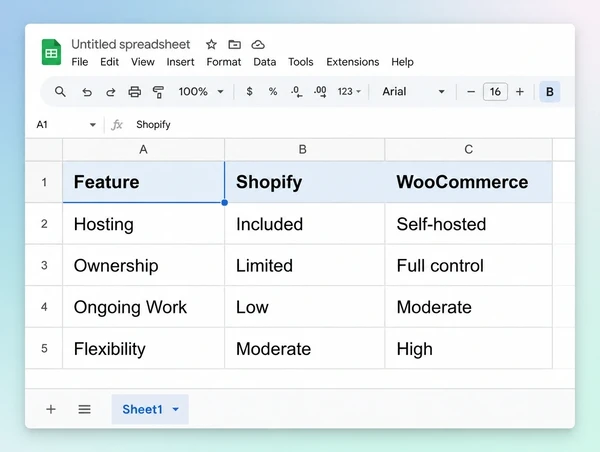Select column C header
The image size is (600, 452).
[x=469, y=150]
